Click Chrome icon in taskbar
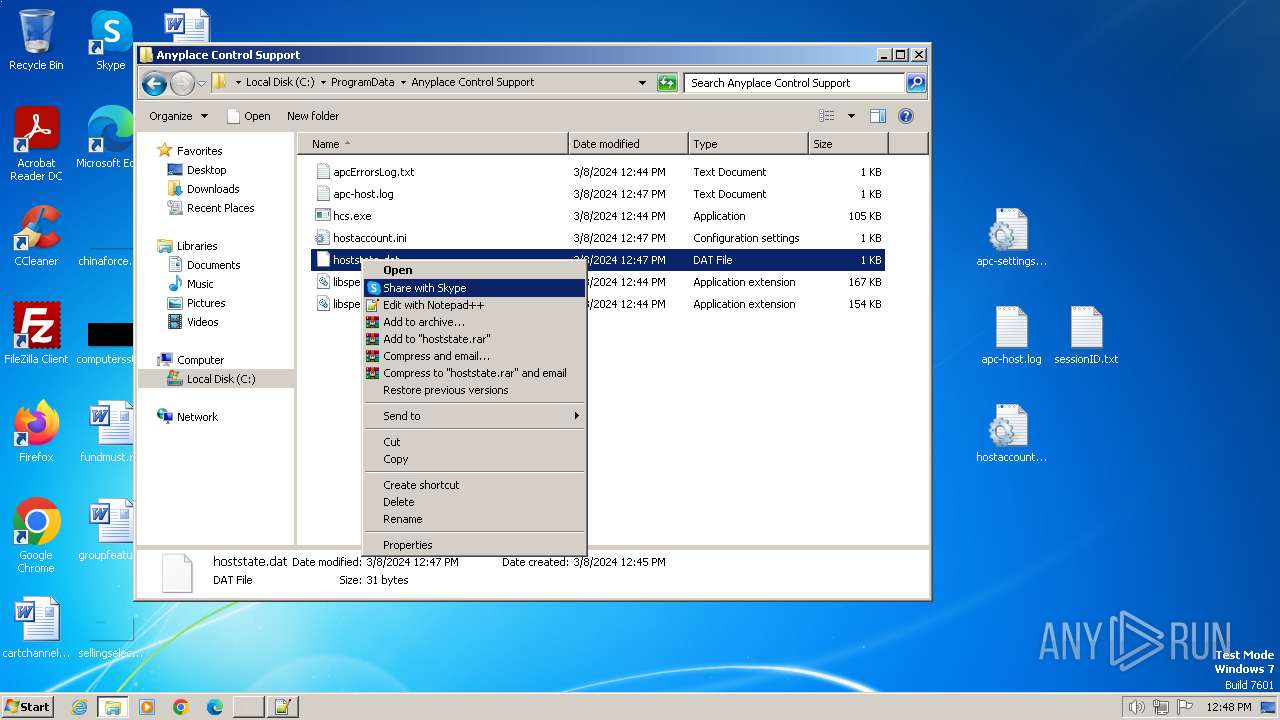The width and height of the screenshot is (1280, 720). click(181, 707)
